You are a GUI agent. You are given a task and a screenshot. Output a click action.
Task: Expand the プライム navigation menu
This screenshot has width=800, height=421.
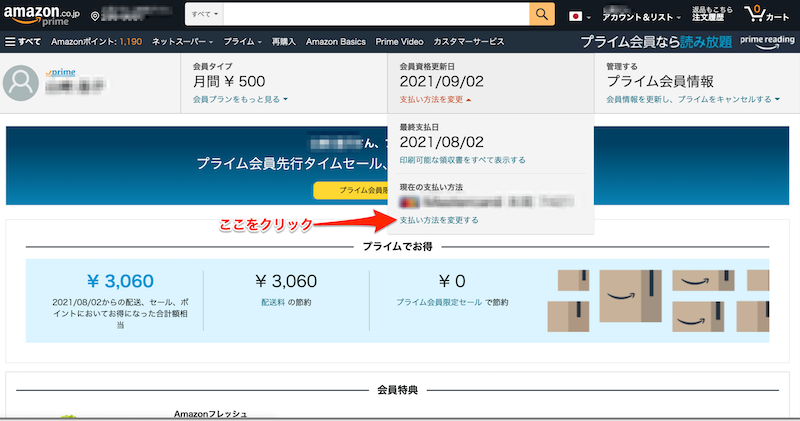point(242,42)
